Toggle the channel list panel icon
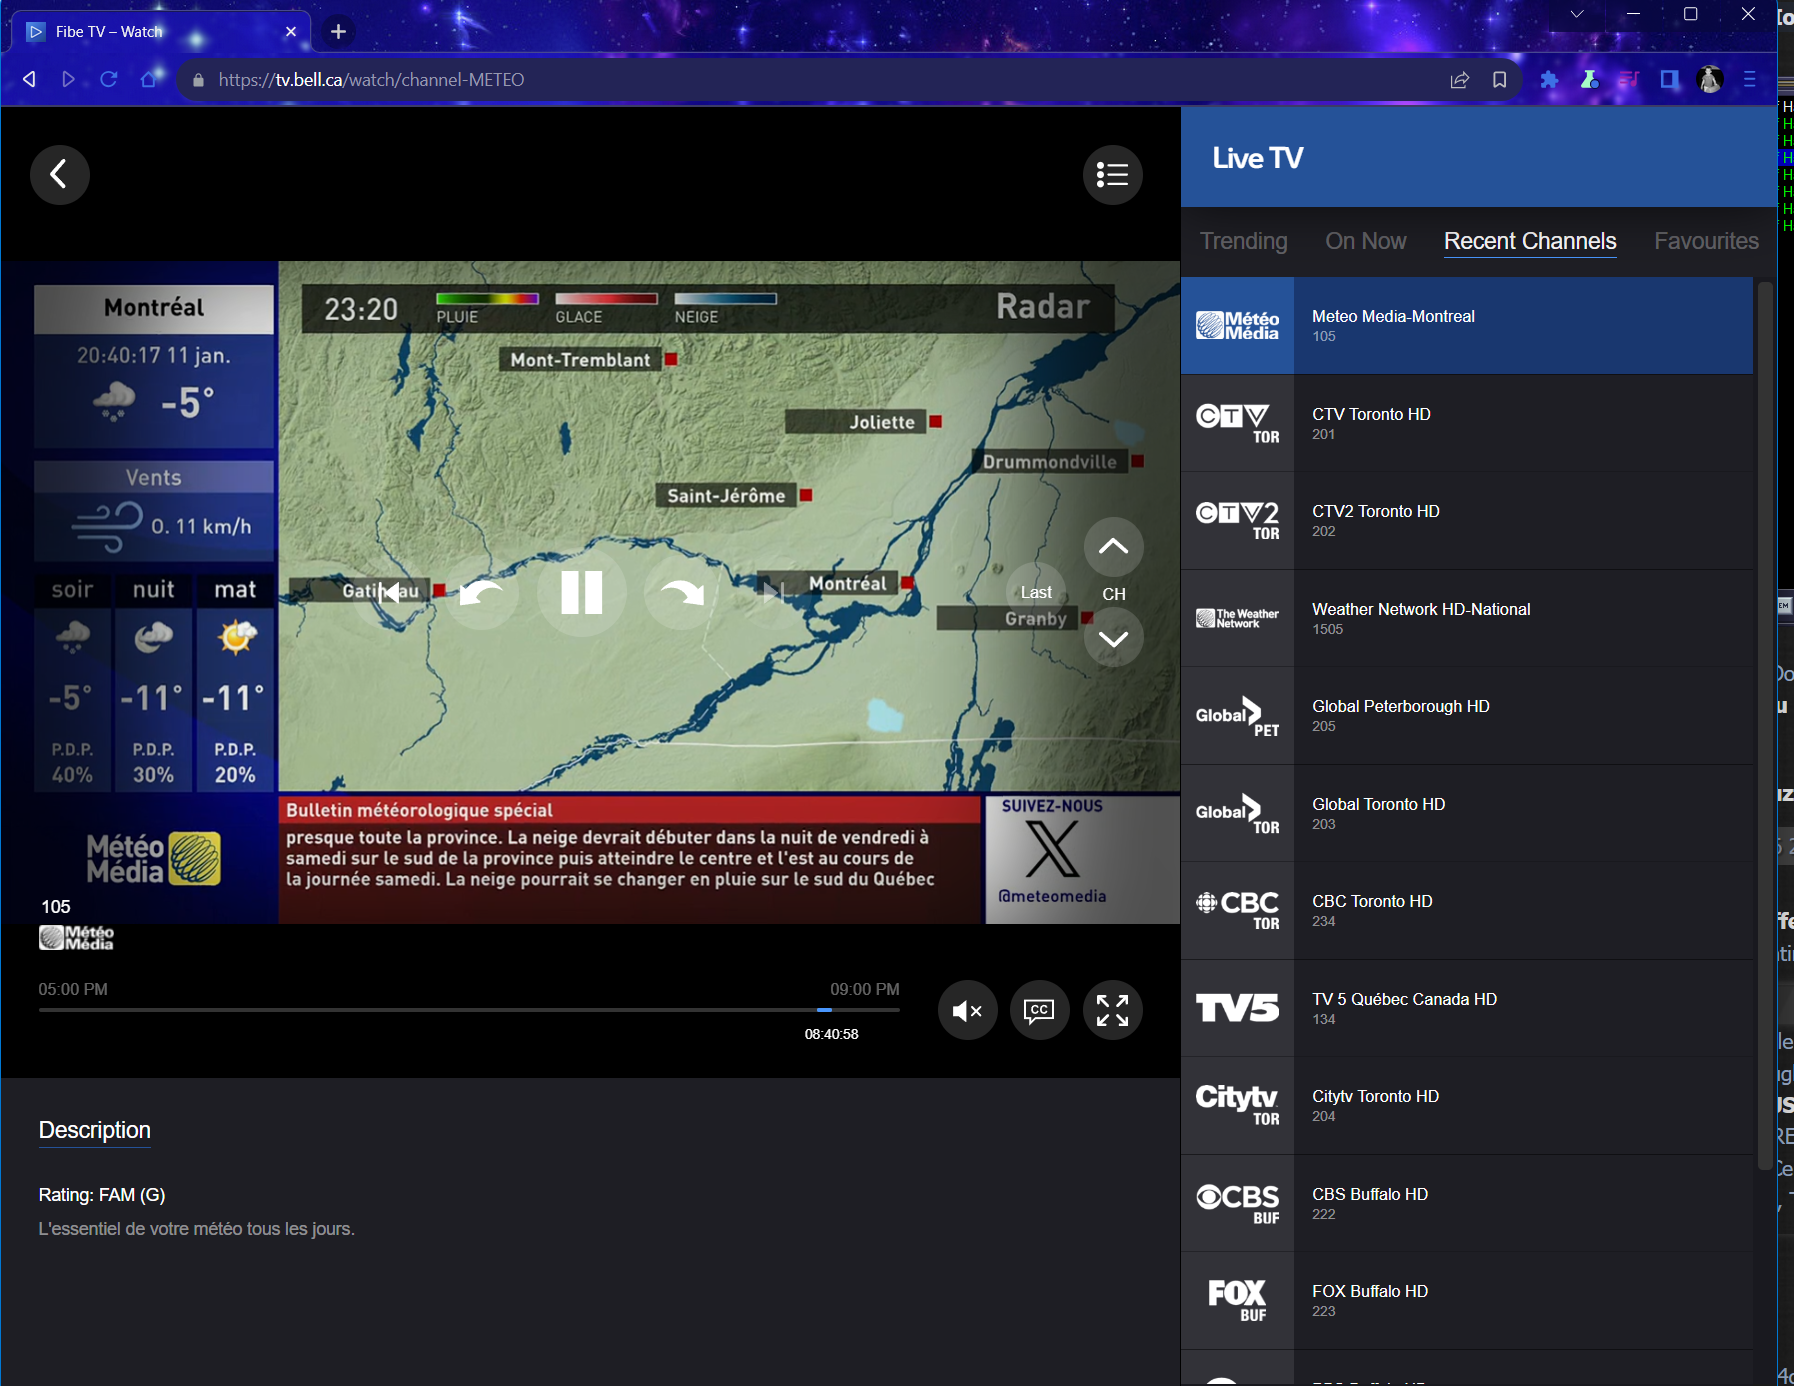 point(1112,175)
